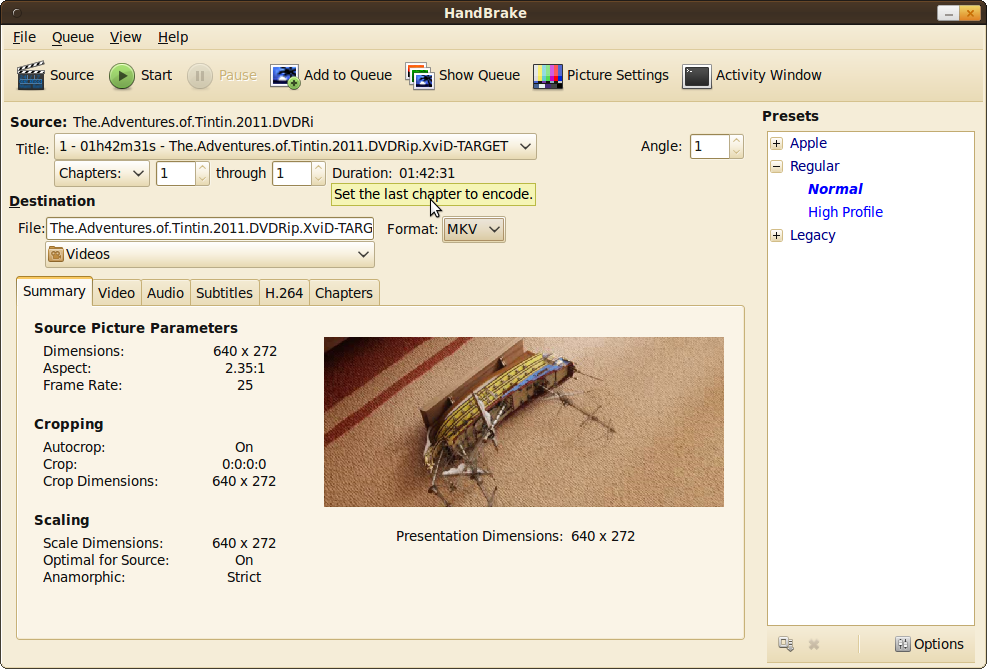Collapse the Regular presets group
Viewport: 987px width, 669px height.
point(777,166)
